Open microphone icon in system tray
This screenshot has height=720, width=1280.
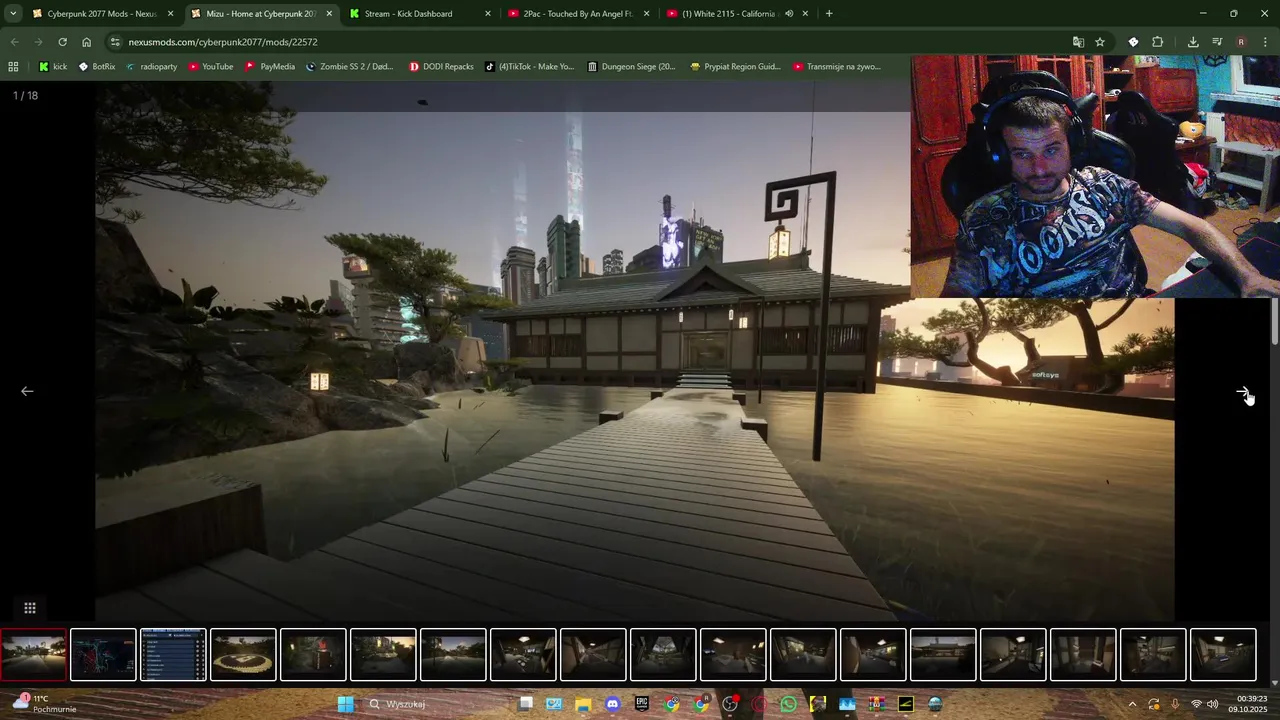[x=1174, y=704]
